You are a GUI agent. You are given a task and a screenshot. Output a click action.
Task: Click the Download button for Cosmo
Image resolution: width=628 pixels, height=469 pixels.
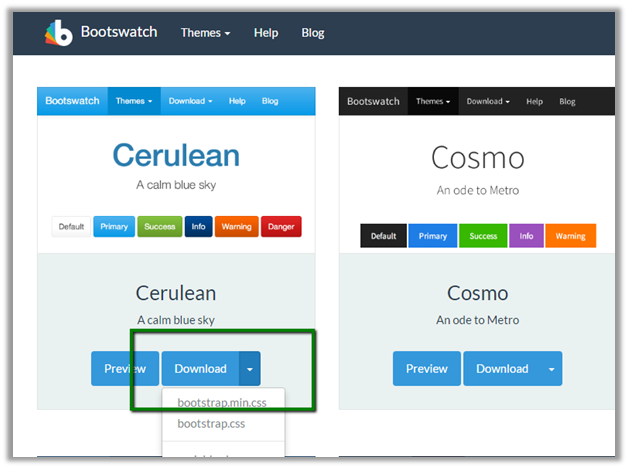[501, 368]
